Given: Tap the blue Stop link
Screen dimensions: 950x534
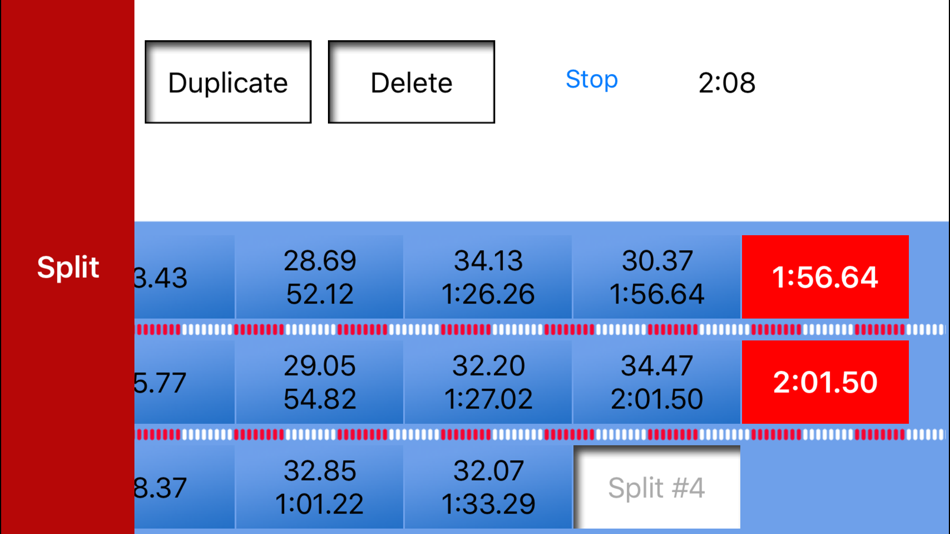Looking at the screenshot, I should 591,80.
